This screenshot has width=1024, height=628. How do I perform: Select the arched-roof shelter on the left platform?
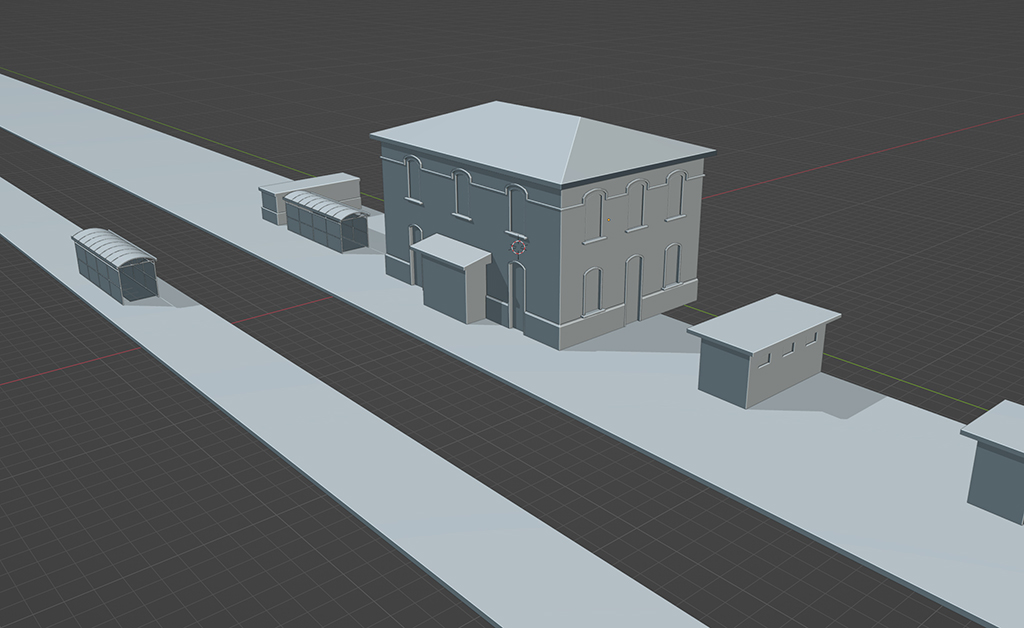tap(114, 264)
